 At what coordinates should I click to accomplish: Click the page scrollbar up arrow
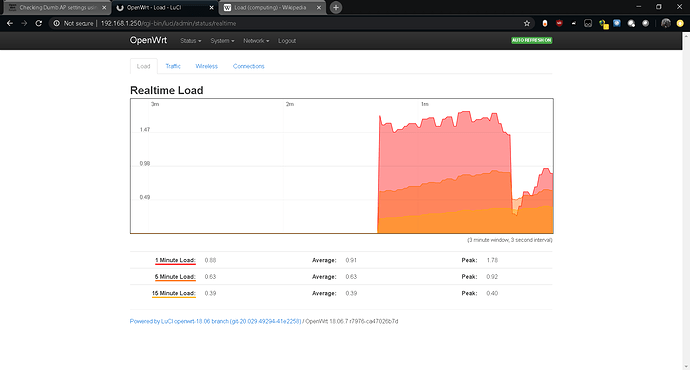(686, 36)
